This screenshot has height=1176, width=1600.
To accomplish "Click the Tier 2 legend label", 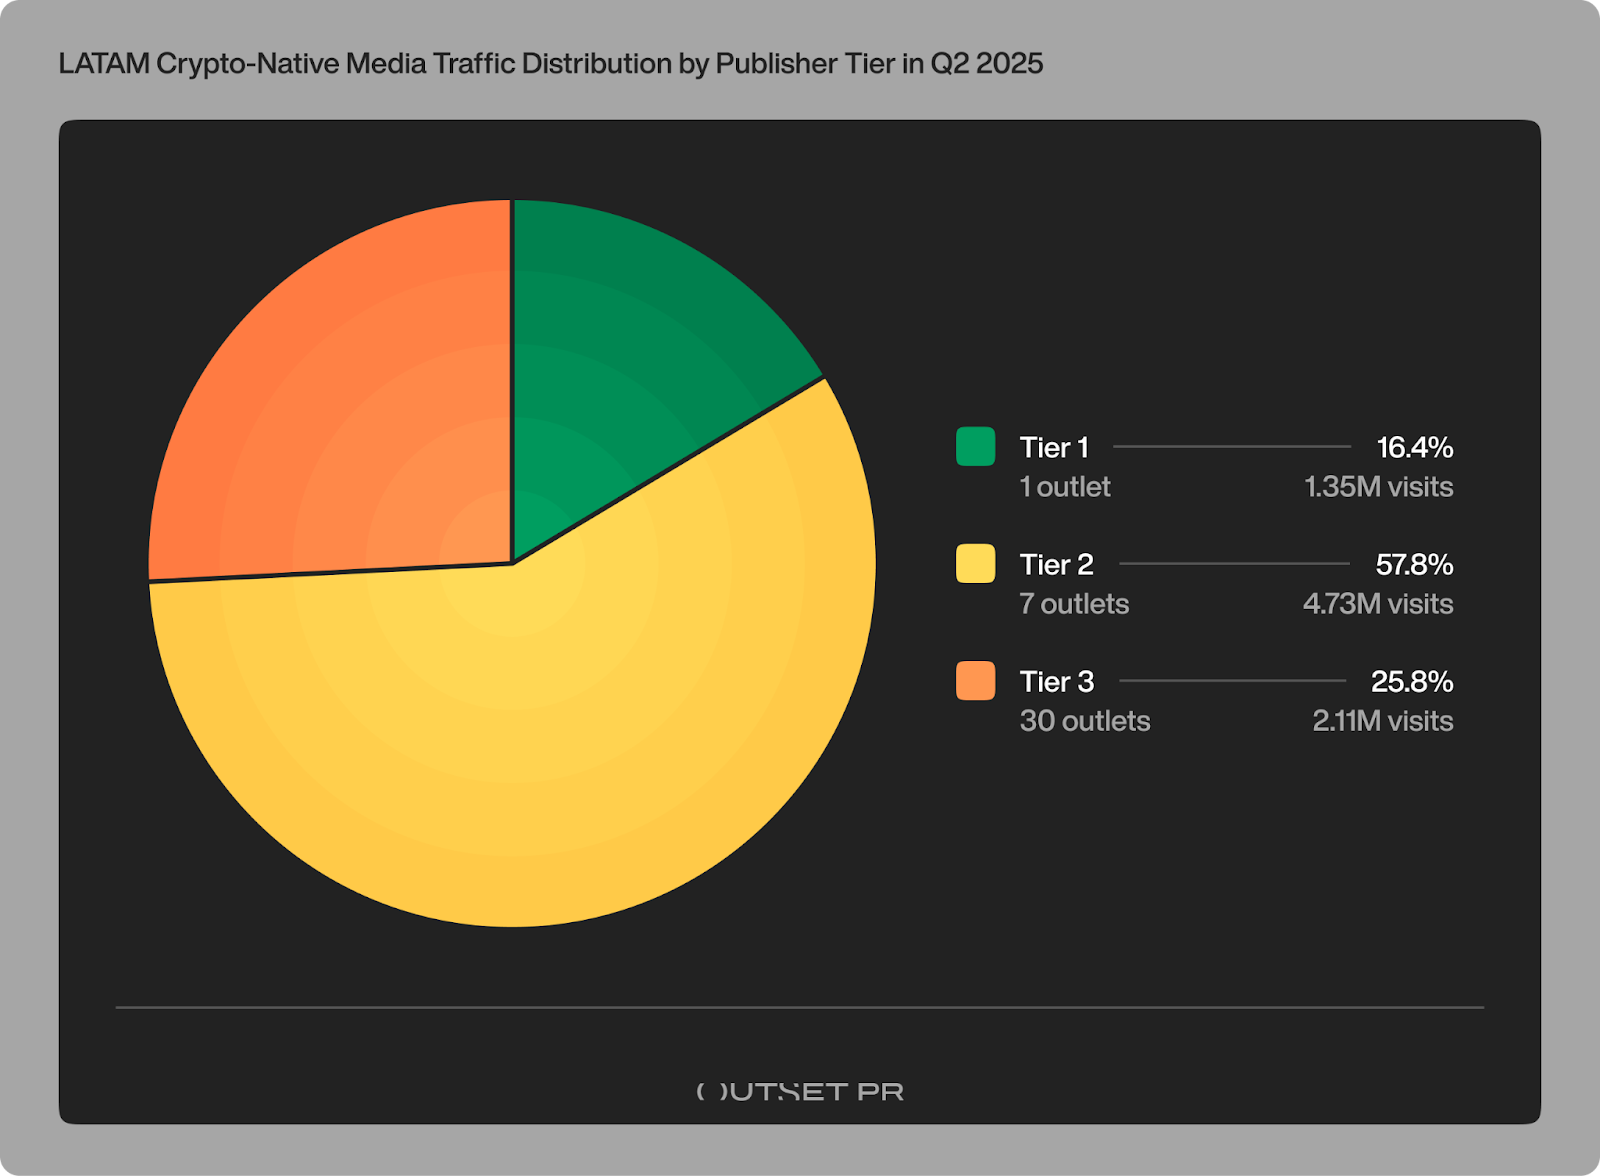I will coord(1056,564).
